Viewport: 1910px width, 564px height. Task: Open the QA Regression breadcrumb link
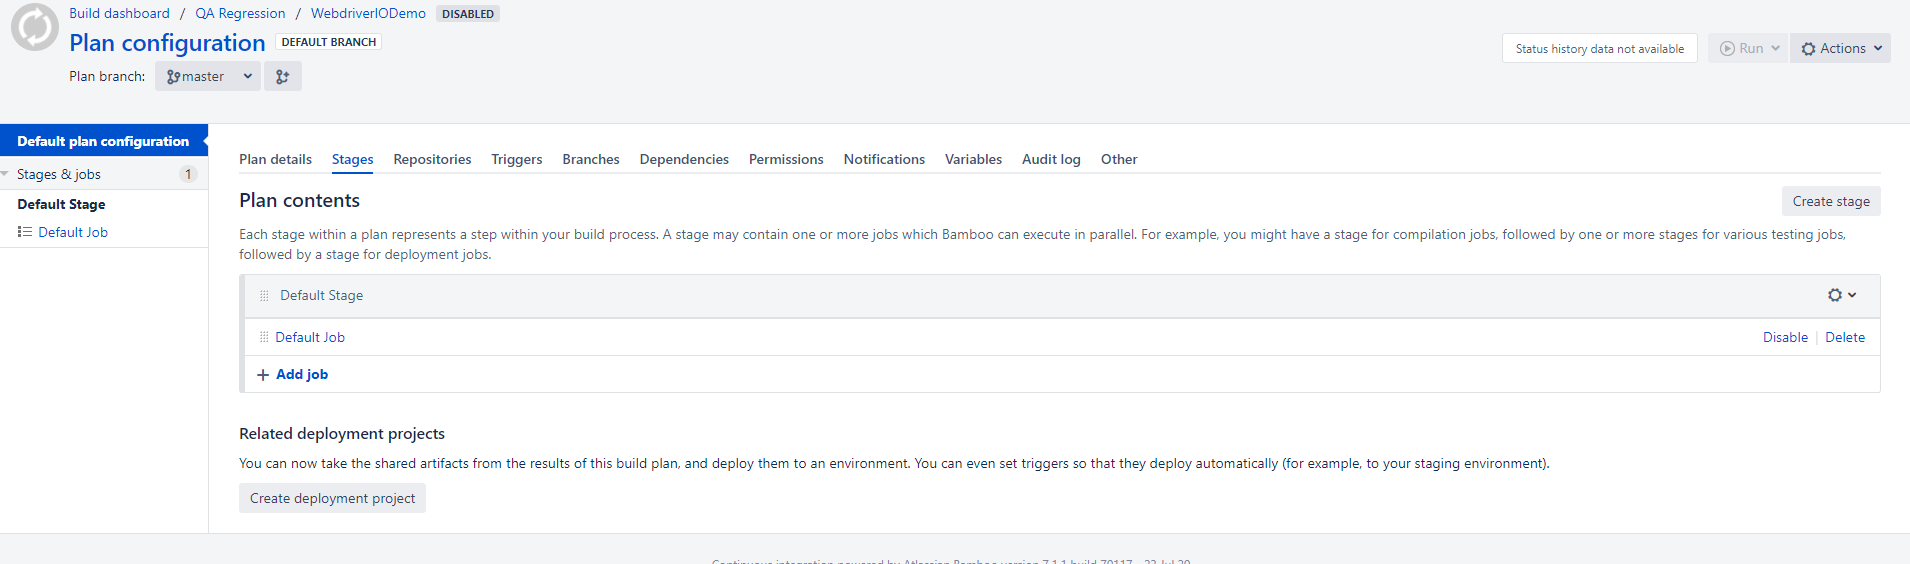240,14
